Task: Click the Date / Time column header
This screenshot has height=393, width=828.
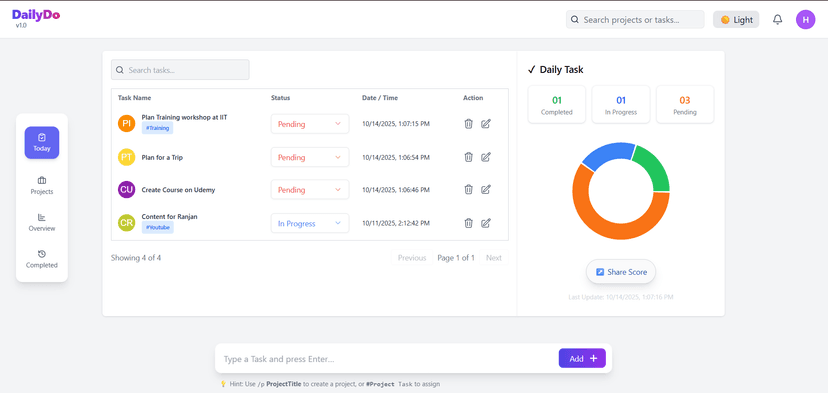Action: pyautogui.click(x=380, y=98)
